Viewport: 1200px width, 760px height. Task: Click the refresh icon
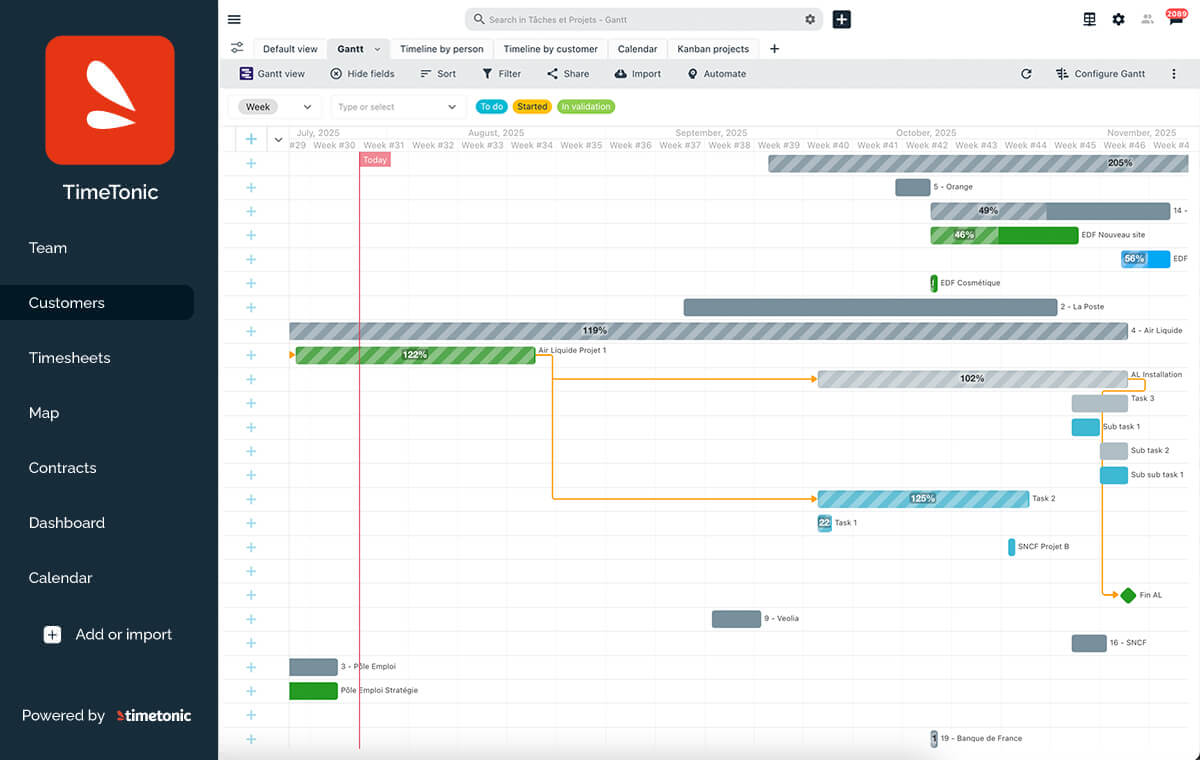[1026, 74]
